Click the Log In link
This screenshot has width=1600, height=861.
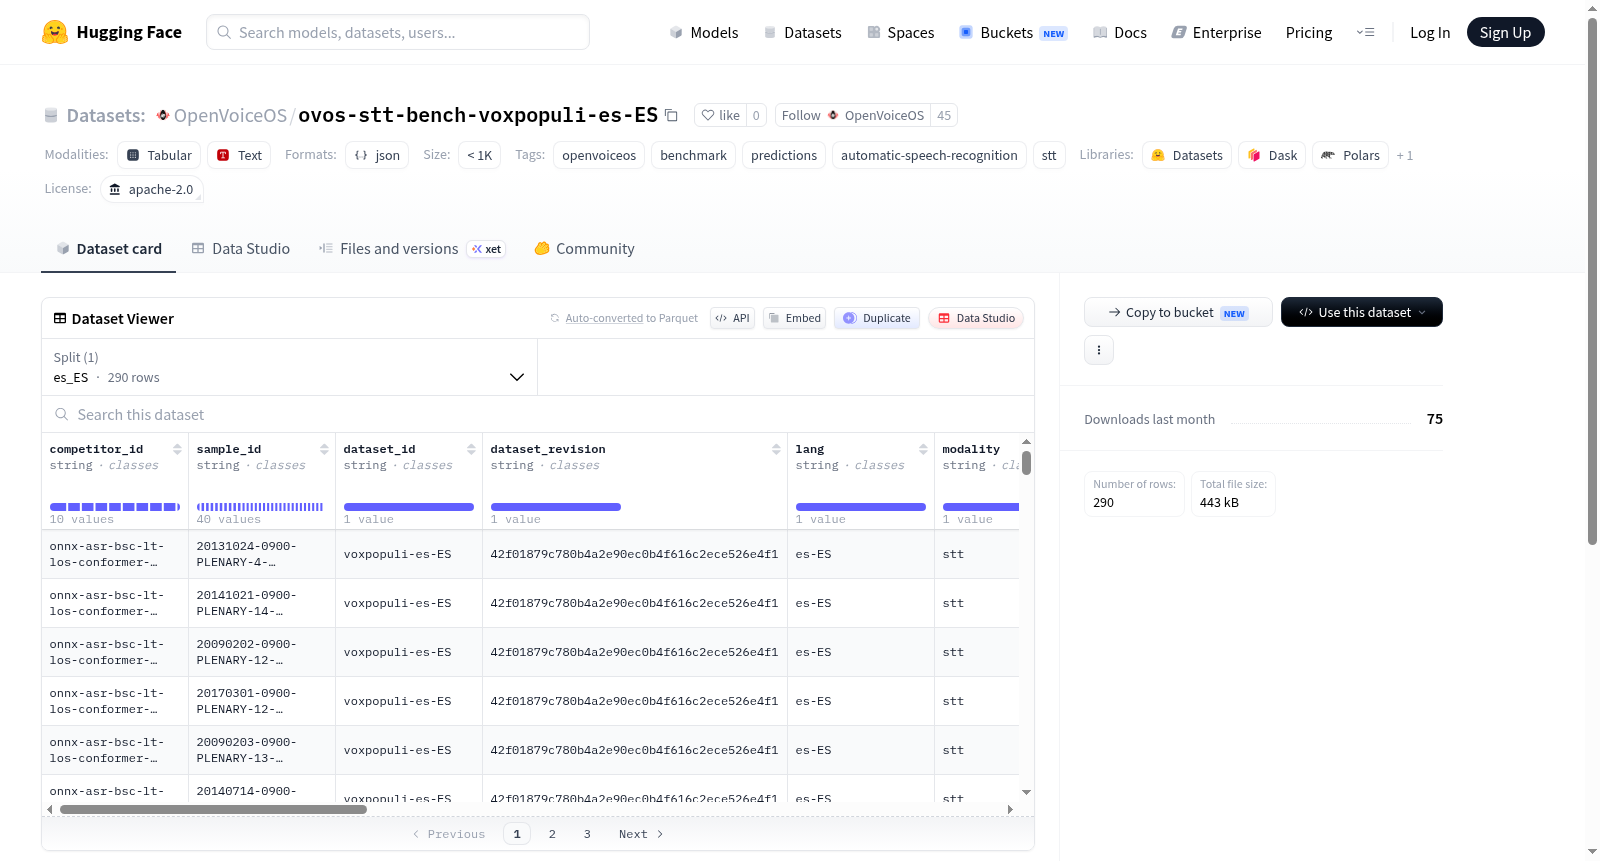click(1430, 32)
